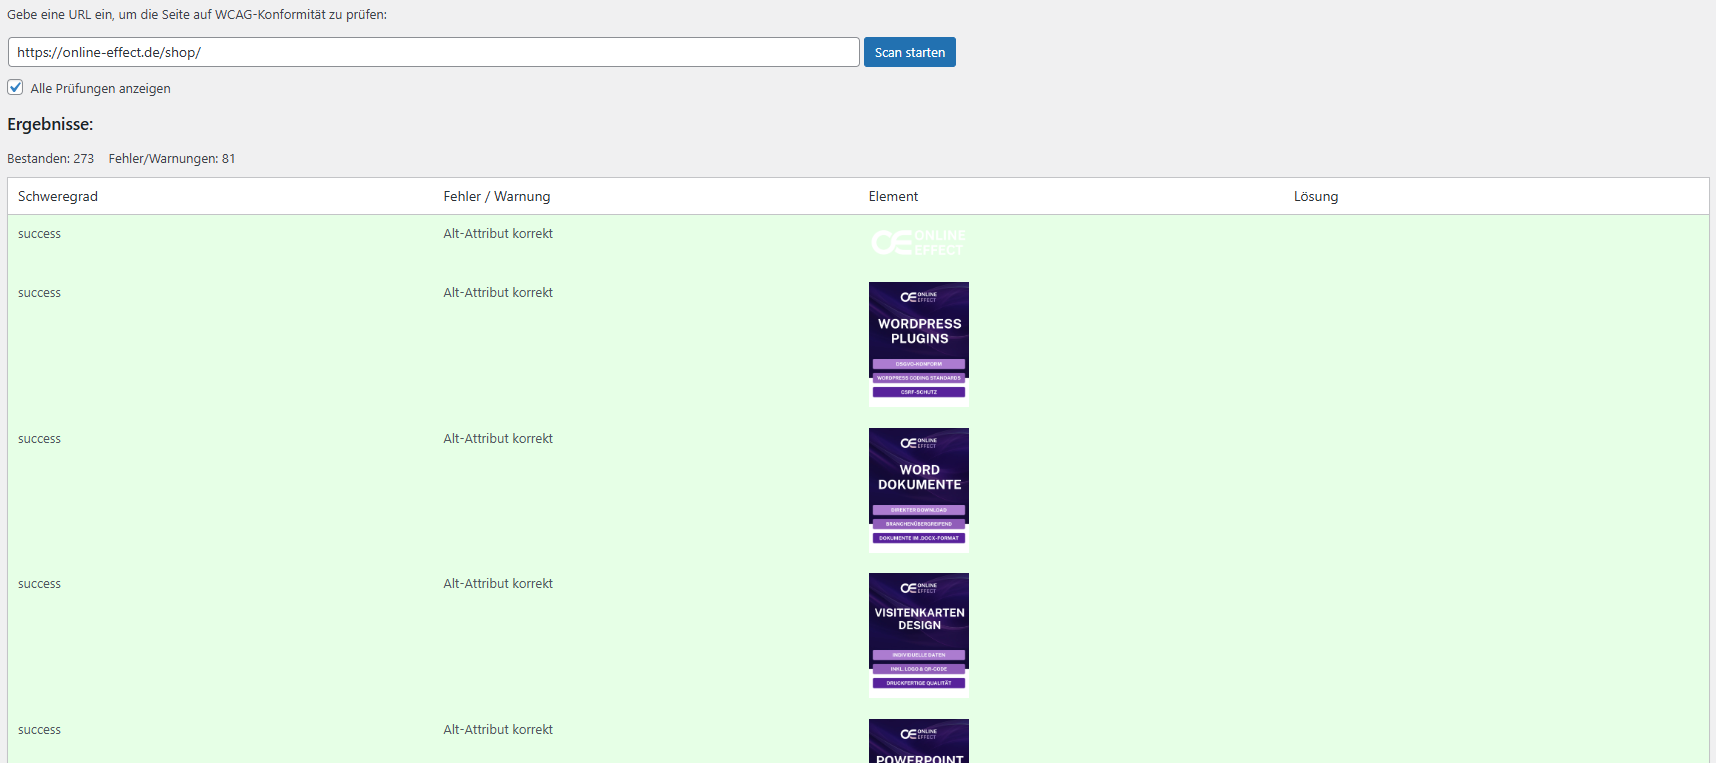Open the WordPress Plugins thumbnail image
The image size is (1716, 763).
click(x=918, y=343)
